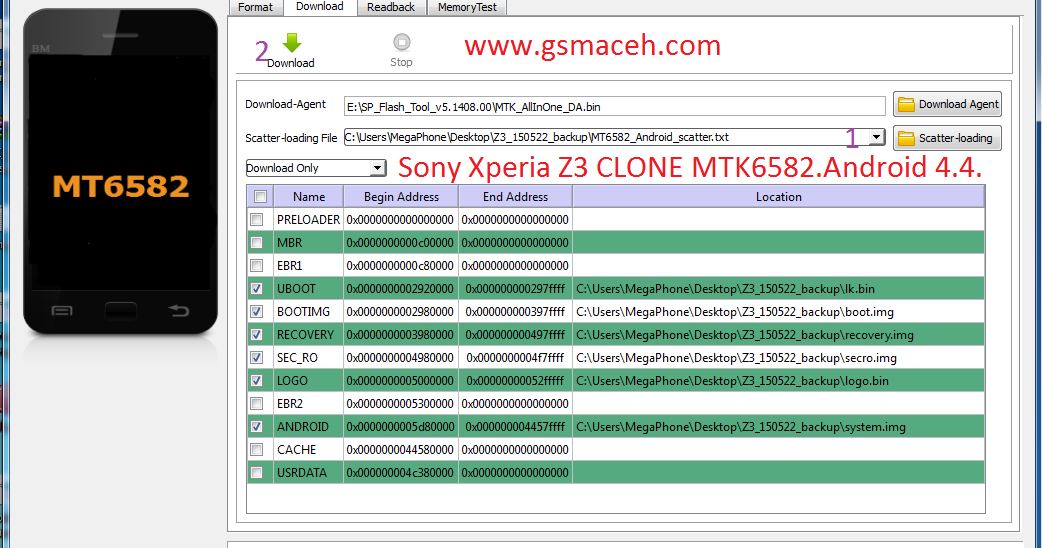This screenshot has width=1042, height=548.
Task: Open the Format tab
Action: tap(255, 7)
